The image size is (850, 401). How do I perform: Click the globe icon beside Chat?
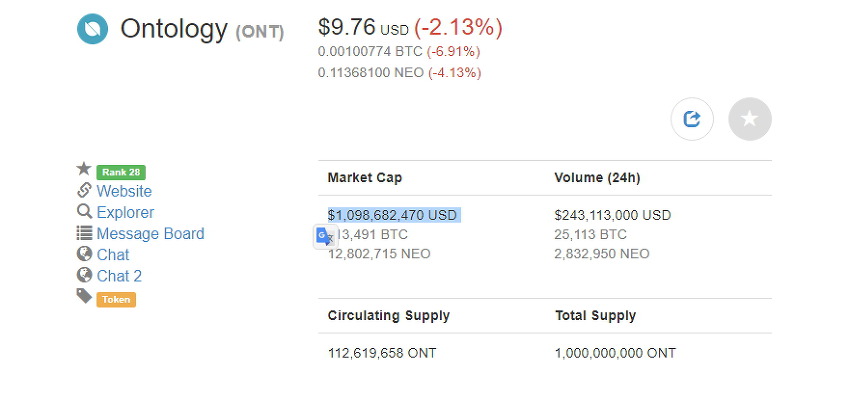point(84,254)
